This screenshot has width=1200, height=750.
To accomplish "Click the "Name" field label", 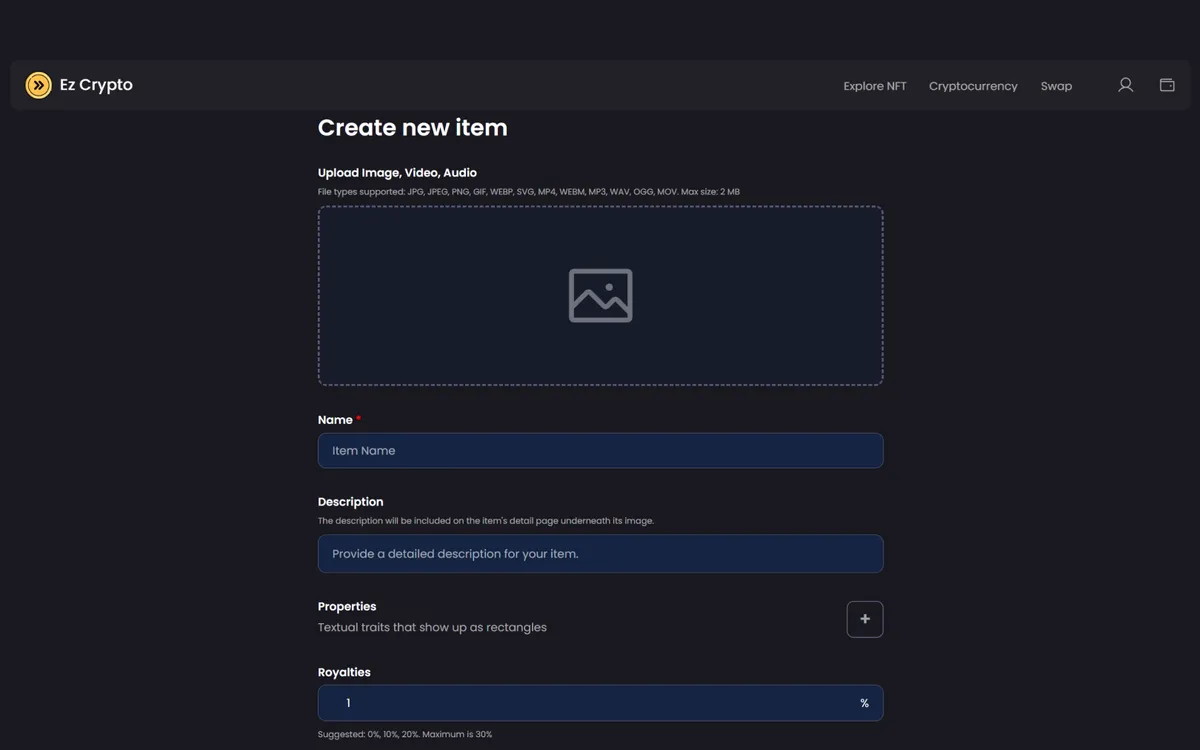I will (x=335, y=420).
